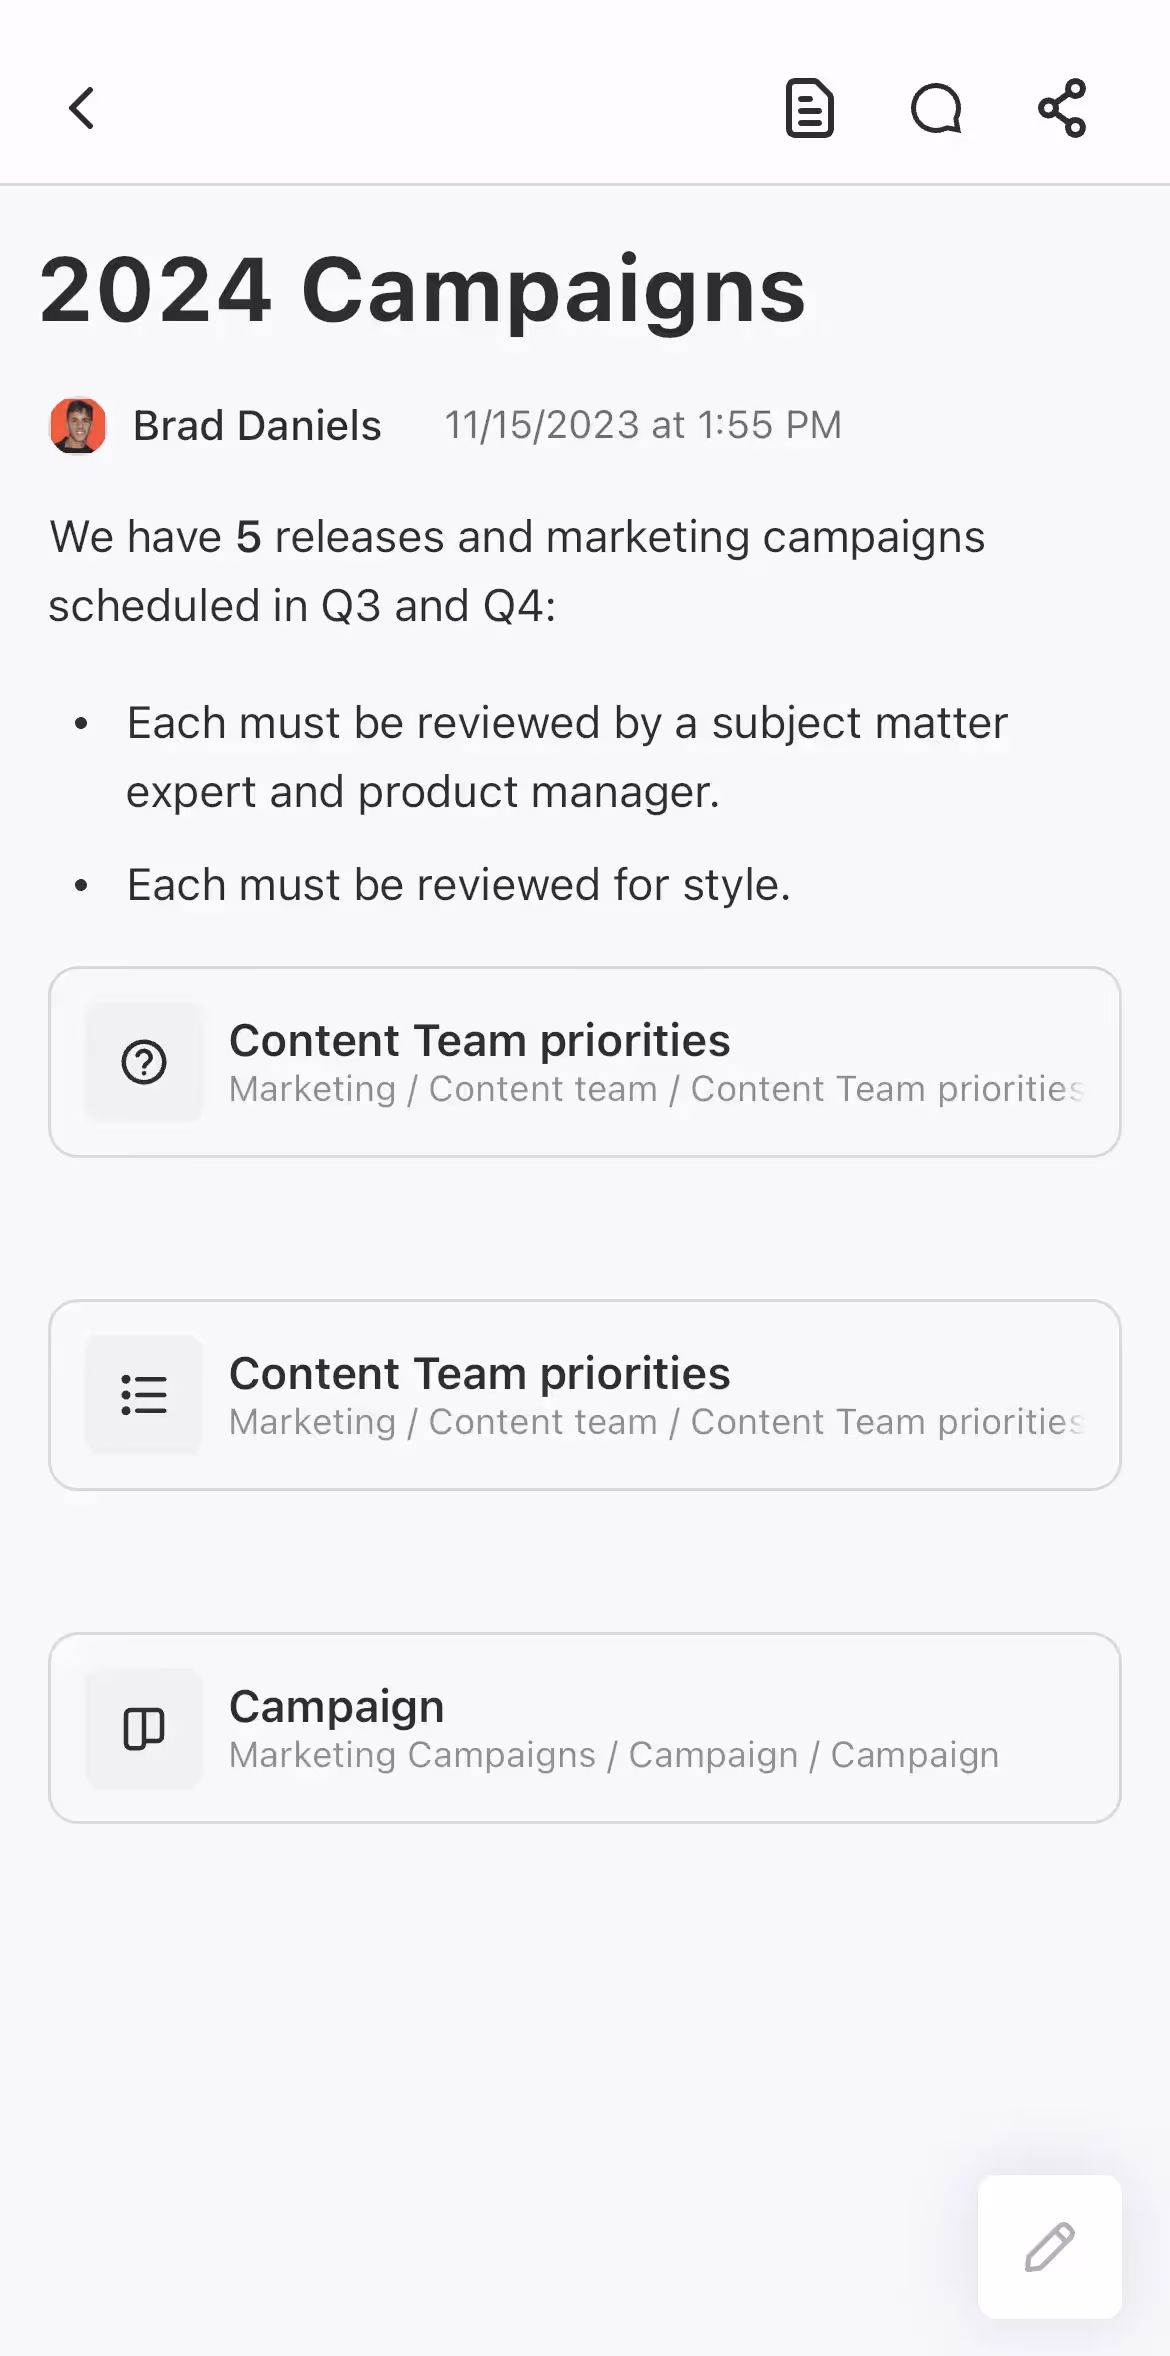Tap Brad Daniels' profile avatar
The height and width of the screenshot is (2356, 1170).
pyautogui.click(x=79, y=424)
